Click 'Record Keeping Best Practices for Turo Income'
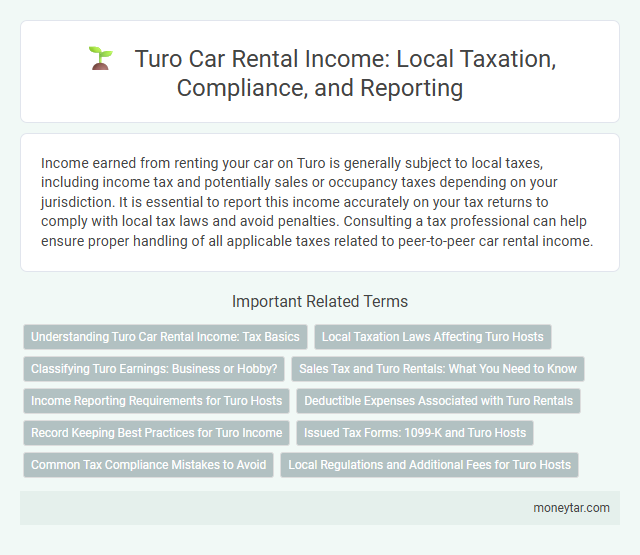 (x=156, y=433)
